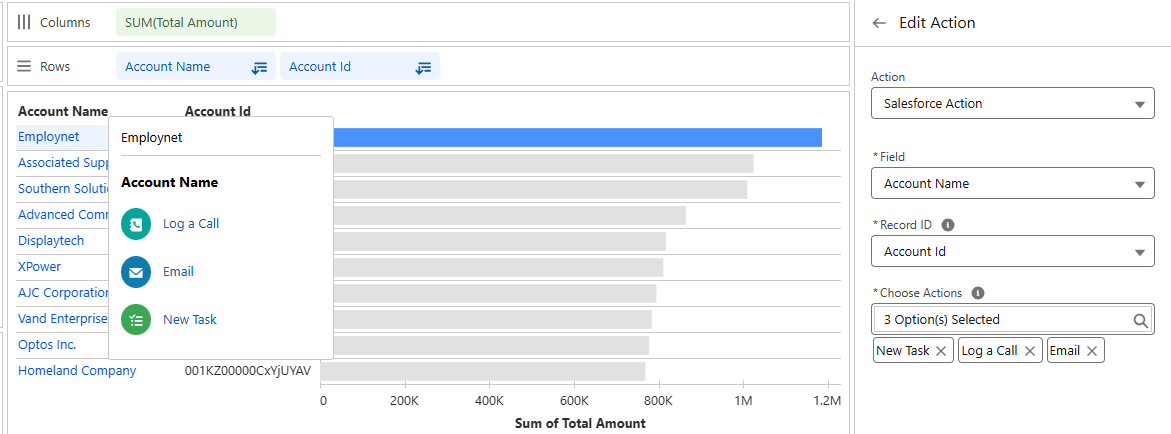Click the Displaytech account link
The height and width of the screenshot is (434, 1171).
coord(51,241)
